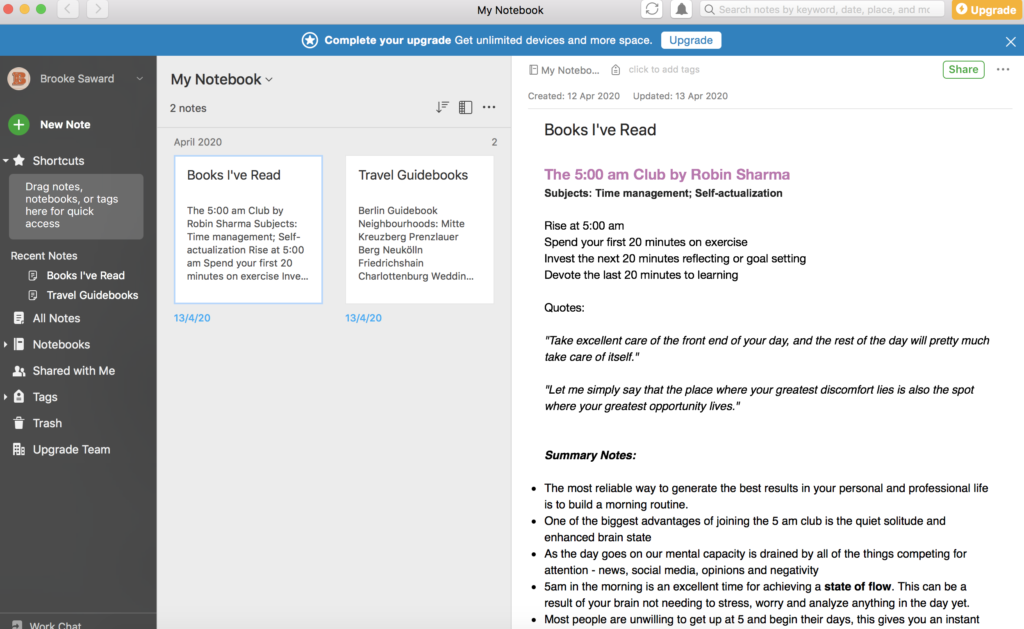Expand the Notebooks section in sidebar
The image size is (1024, 629).
tap(6, 344)
